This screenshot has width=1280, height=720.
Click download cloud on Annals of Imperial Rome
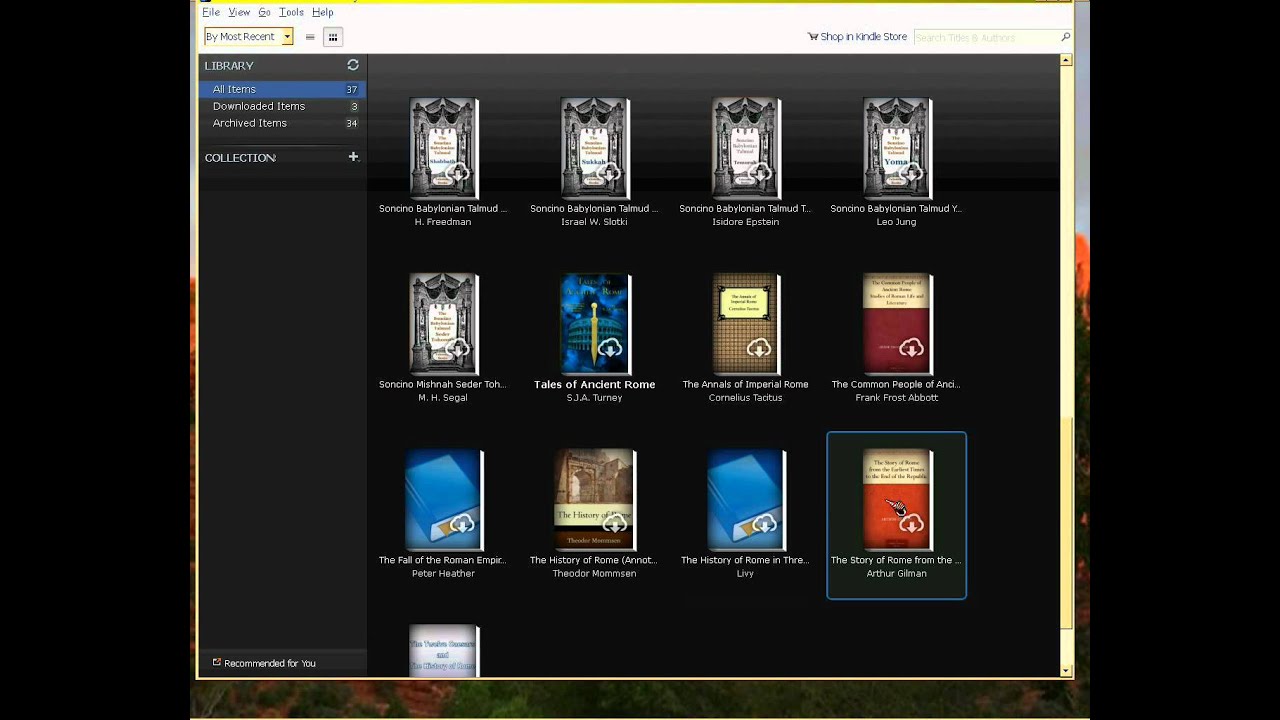point(760,348)
